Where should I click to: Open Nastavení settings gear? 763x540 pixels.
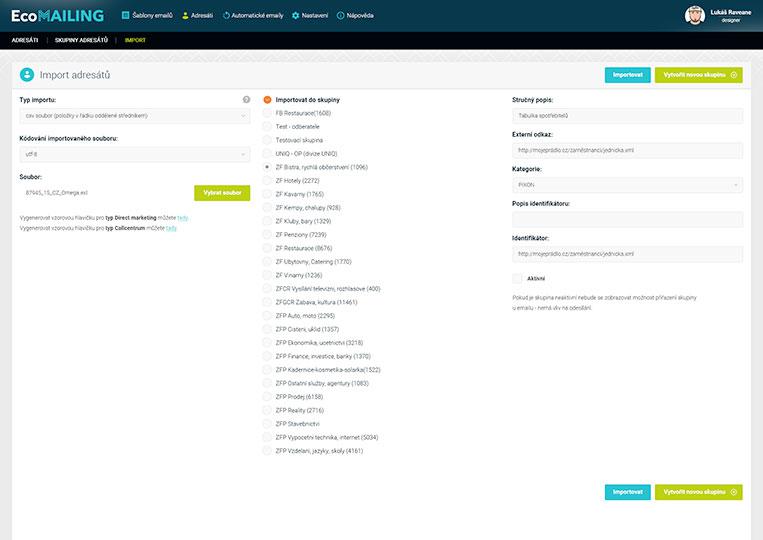coord(310,16)
